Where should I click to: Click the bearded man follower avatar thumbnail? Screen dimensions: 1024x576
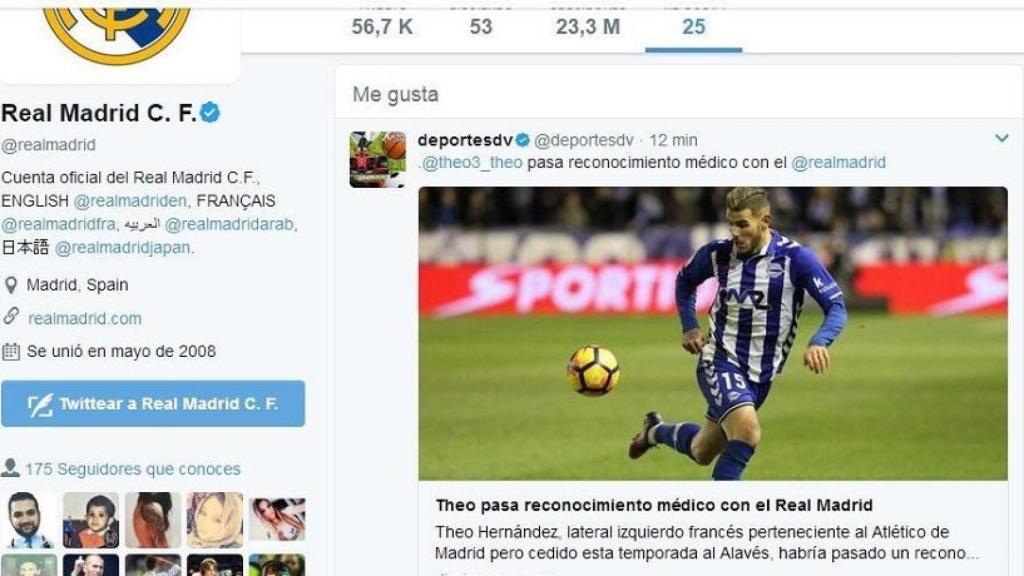[x=28, y=520]
